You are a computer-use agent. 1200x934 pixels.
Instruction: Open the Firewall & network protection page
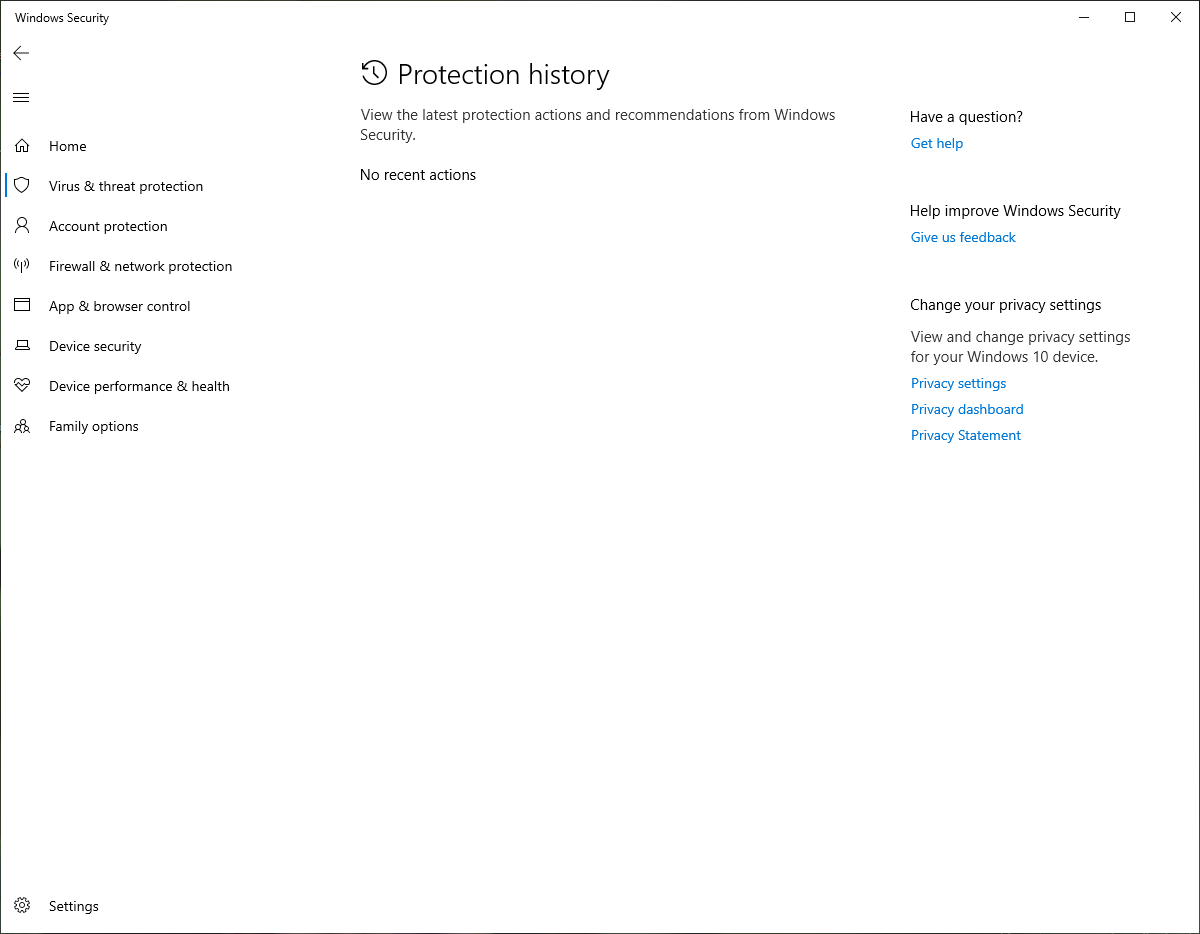point(140,266)
